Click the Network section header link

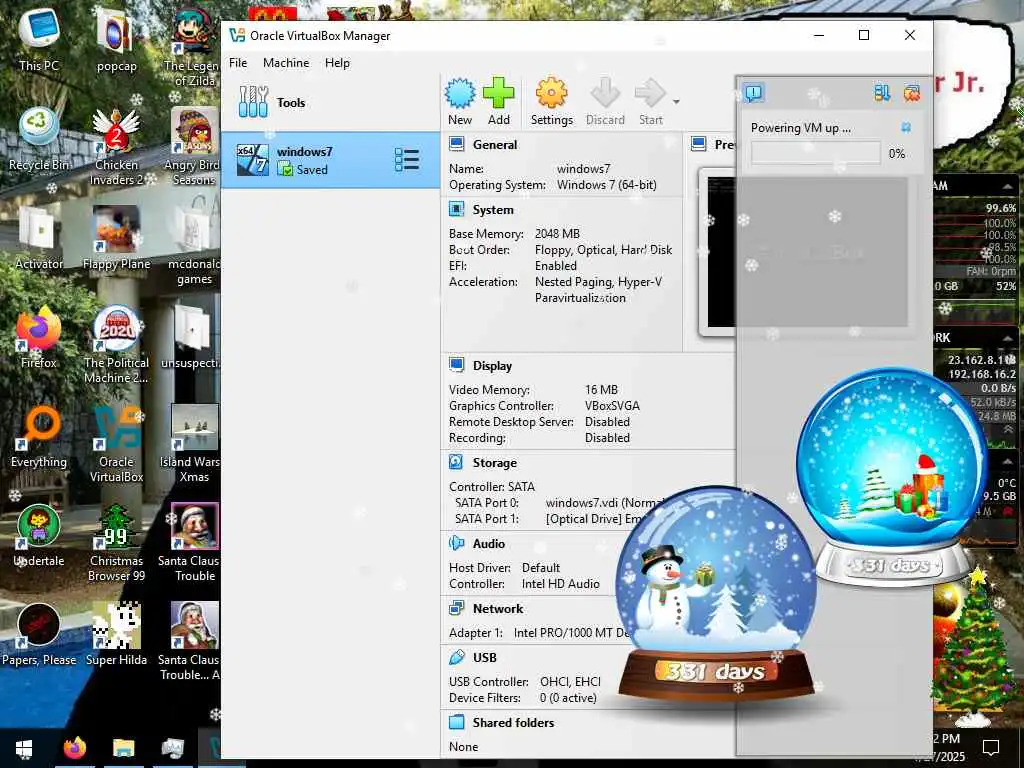pos(498,609)
